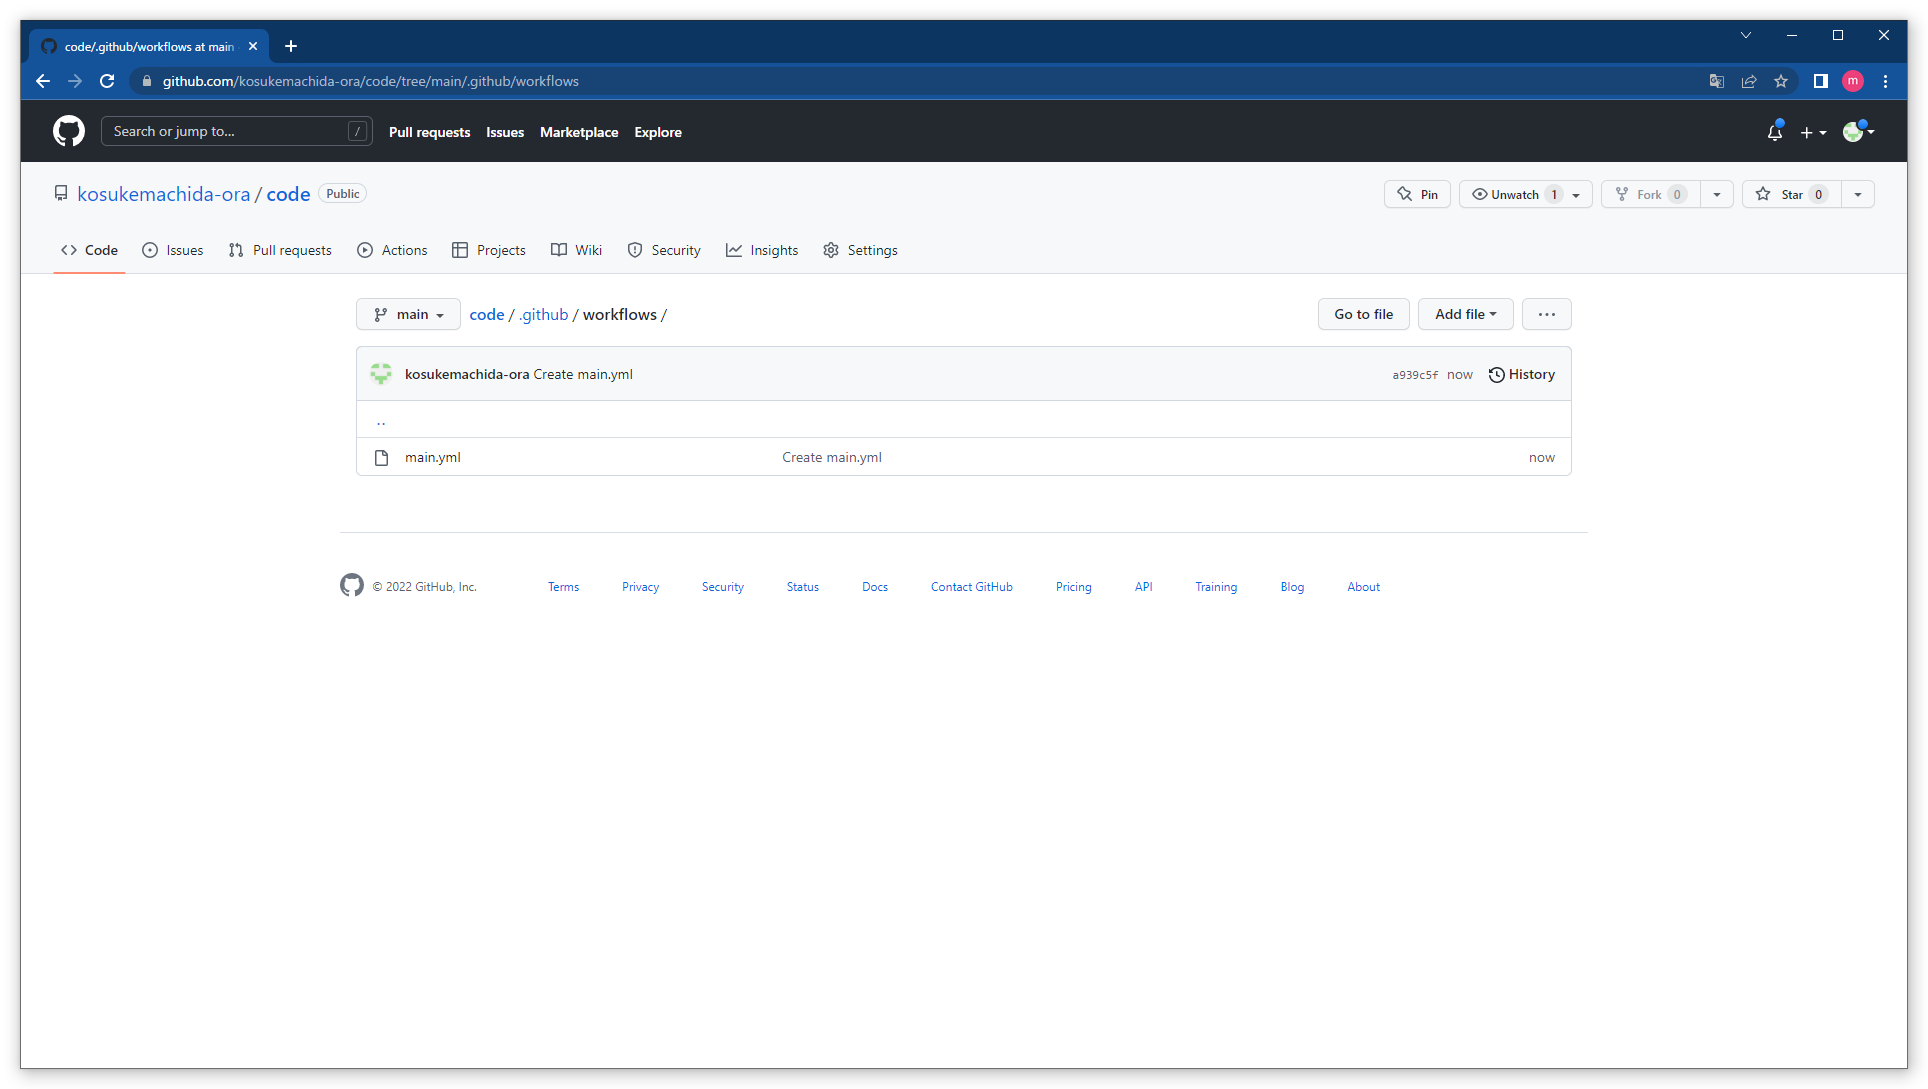This screenshot has height=1089, width=1928.
Task: Click the file icon beside main.yml
Action: coord(381,457)
